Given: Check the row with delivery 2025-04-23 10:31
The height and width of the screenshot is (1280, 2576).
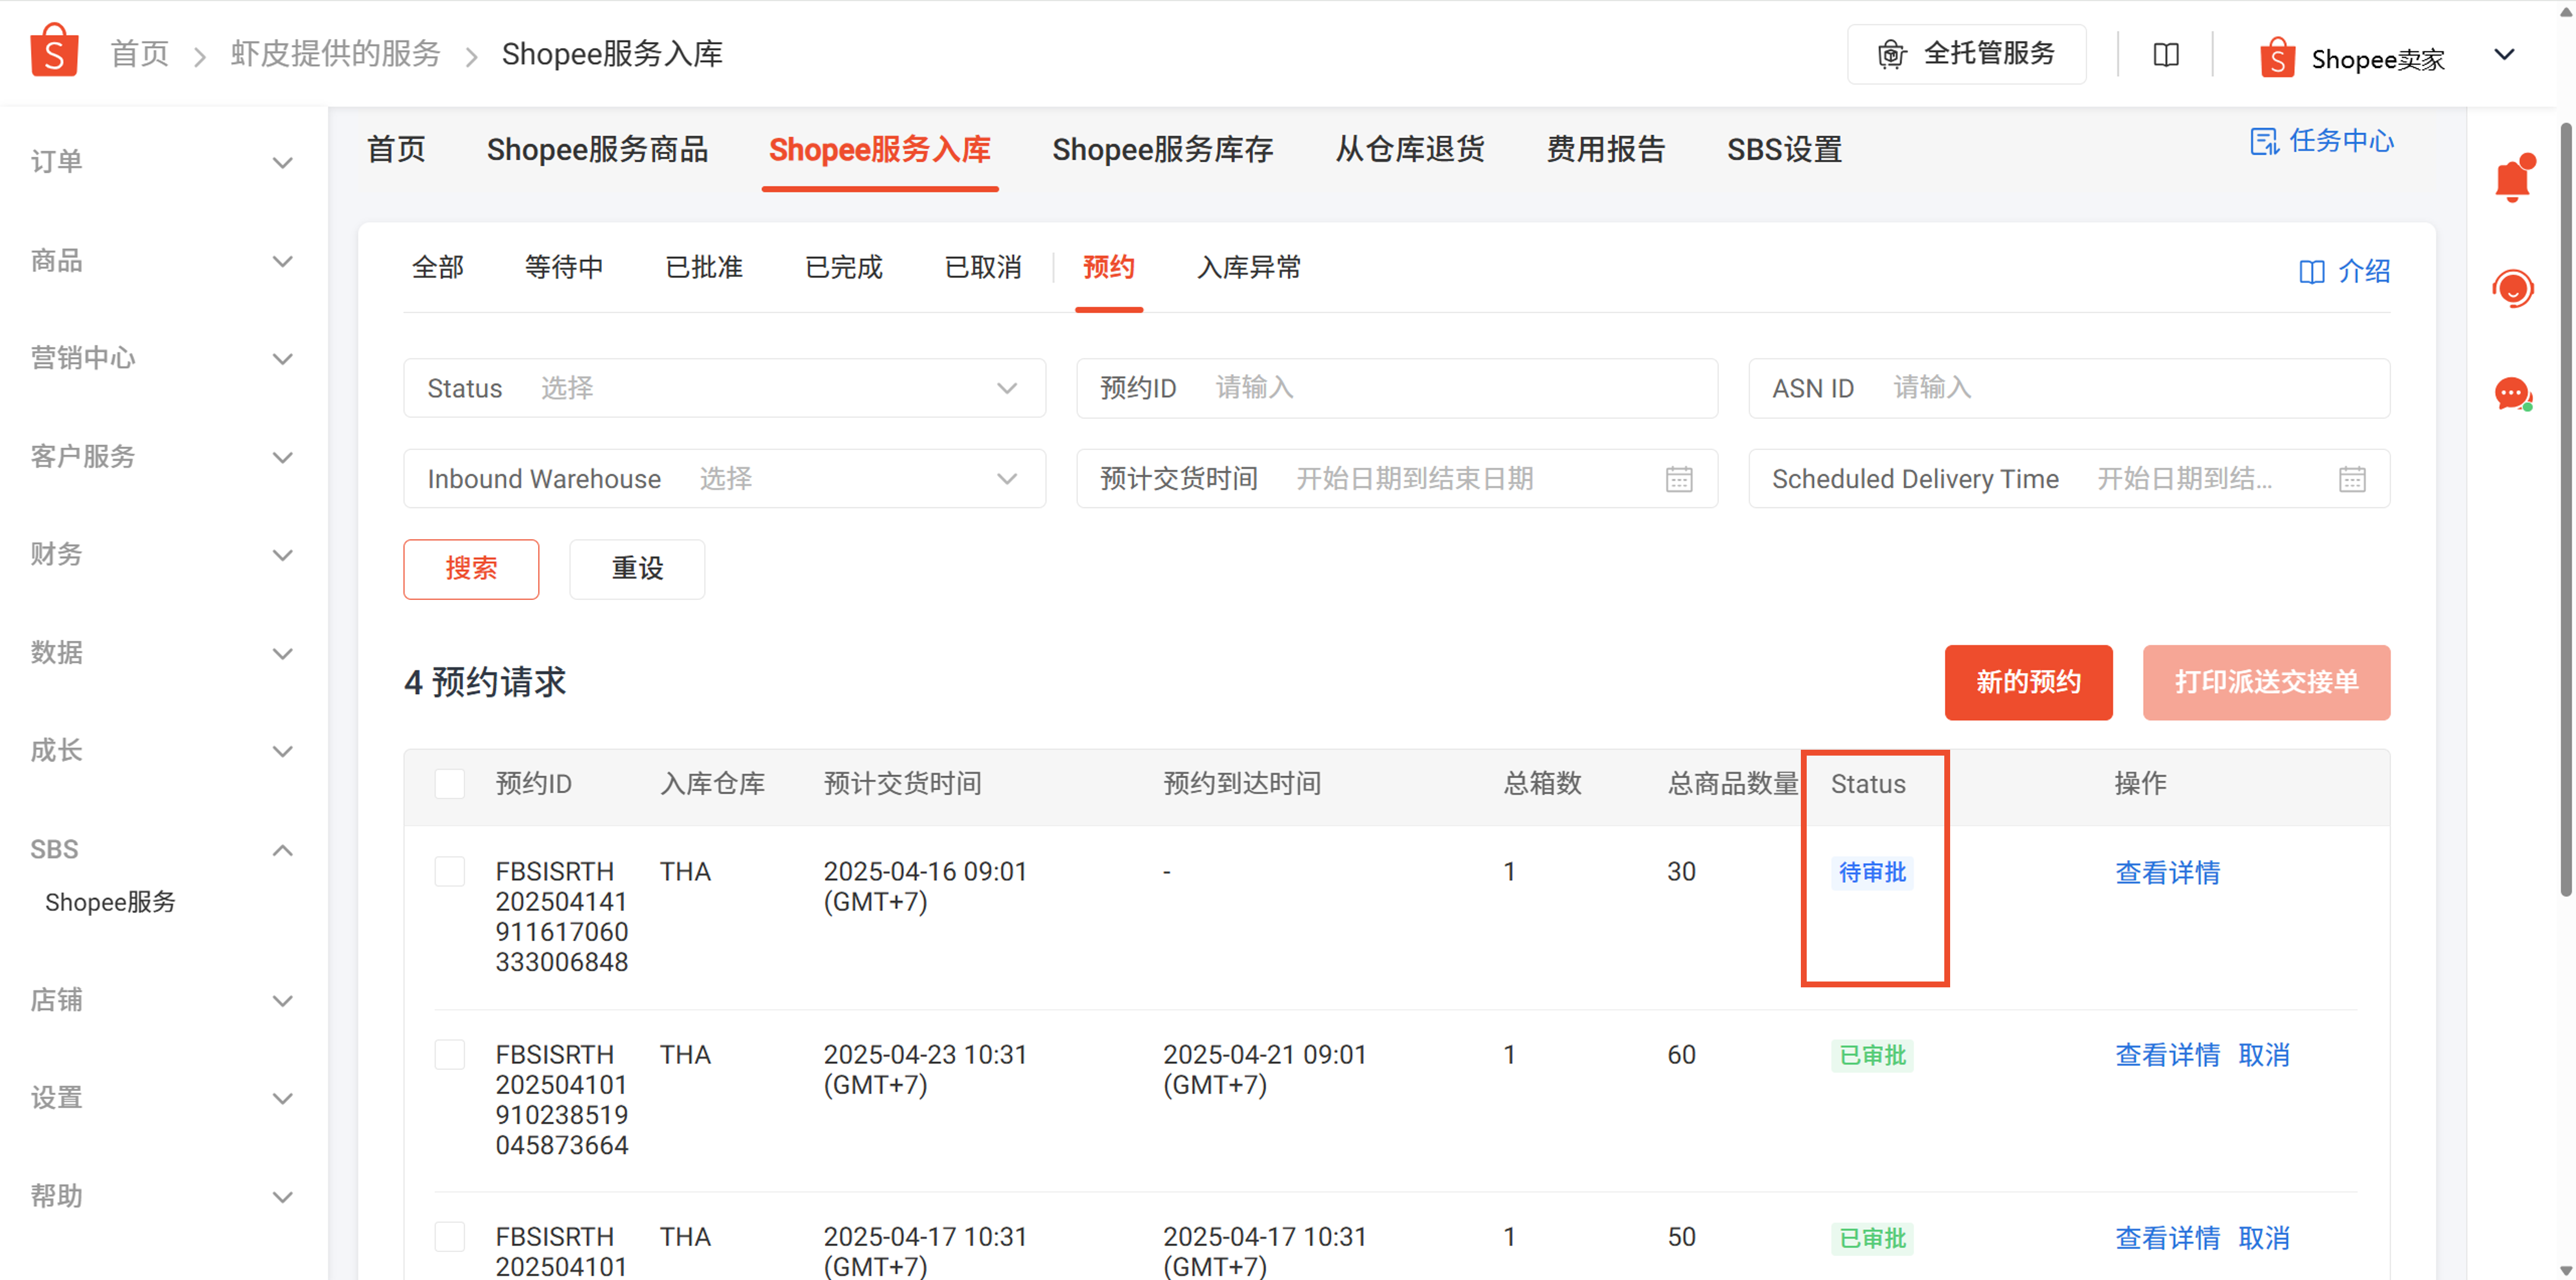Looking at the screenshot, I should [450, 1055].
